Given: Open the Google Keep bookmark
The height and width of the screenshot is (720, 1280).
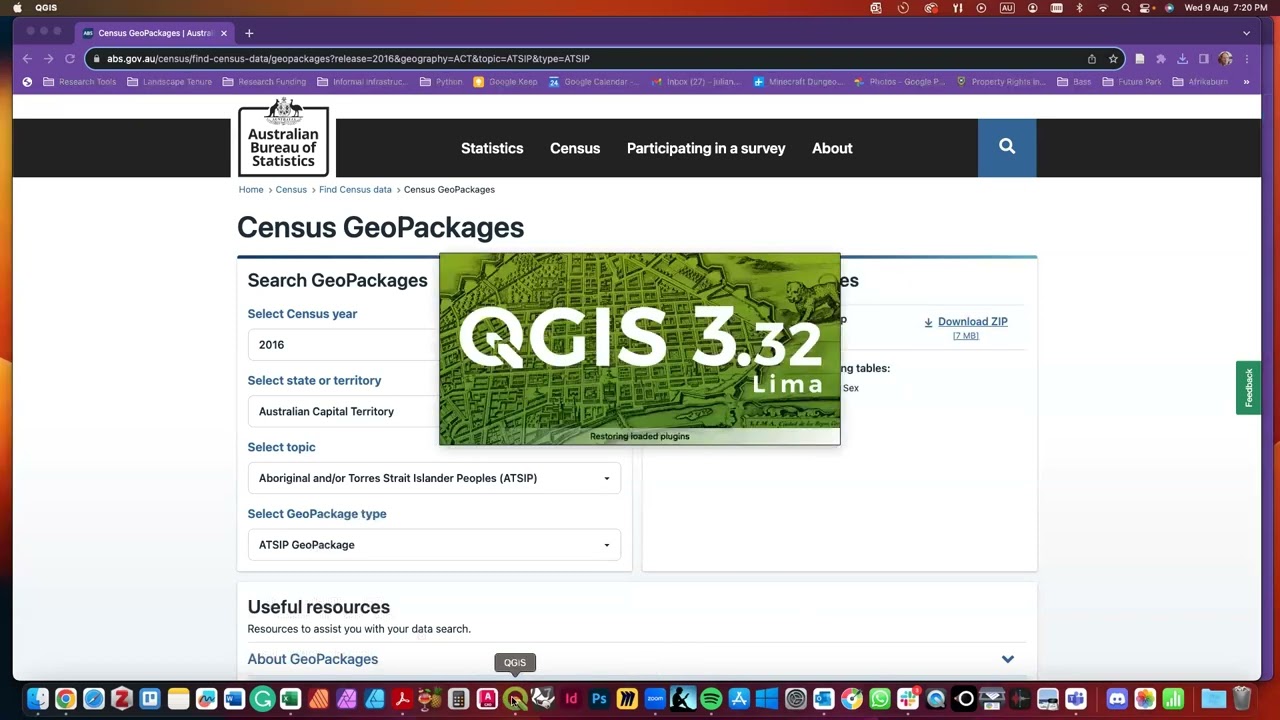Looking at the screenshot, I should click(505, 82).
